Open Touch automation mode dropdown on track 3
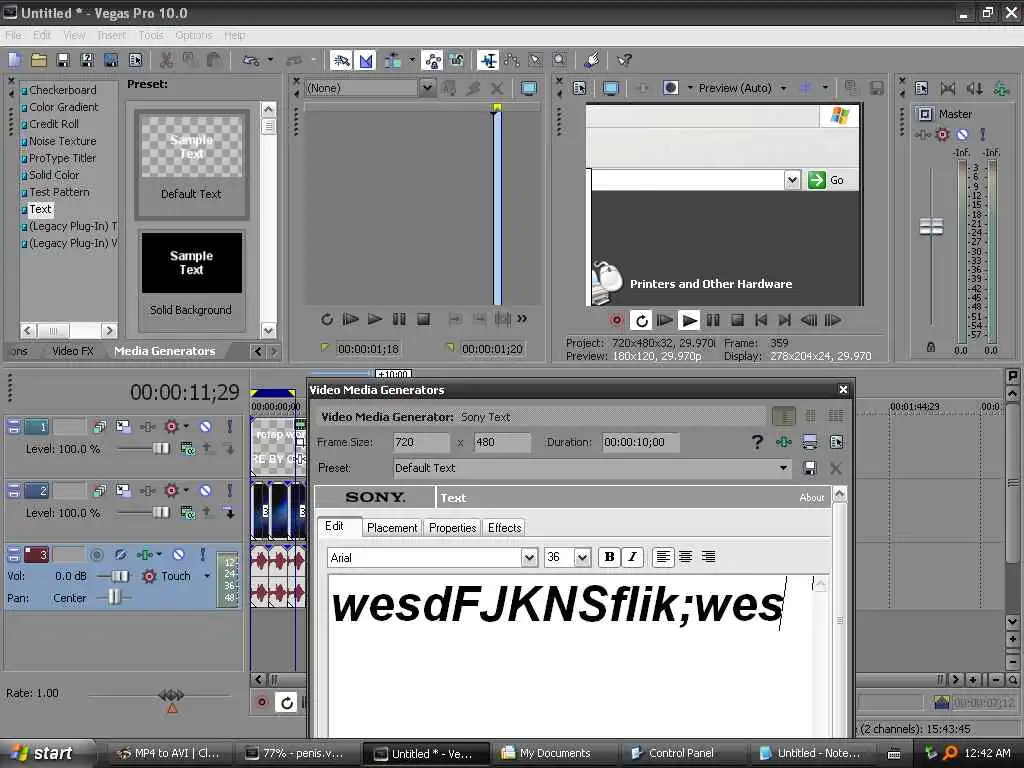Screen dimensions: 1024x768 (207, 576)
